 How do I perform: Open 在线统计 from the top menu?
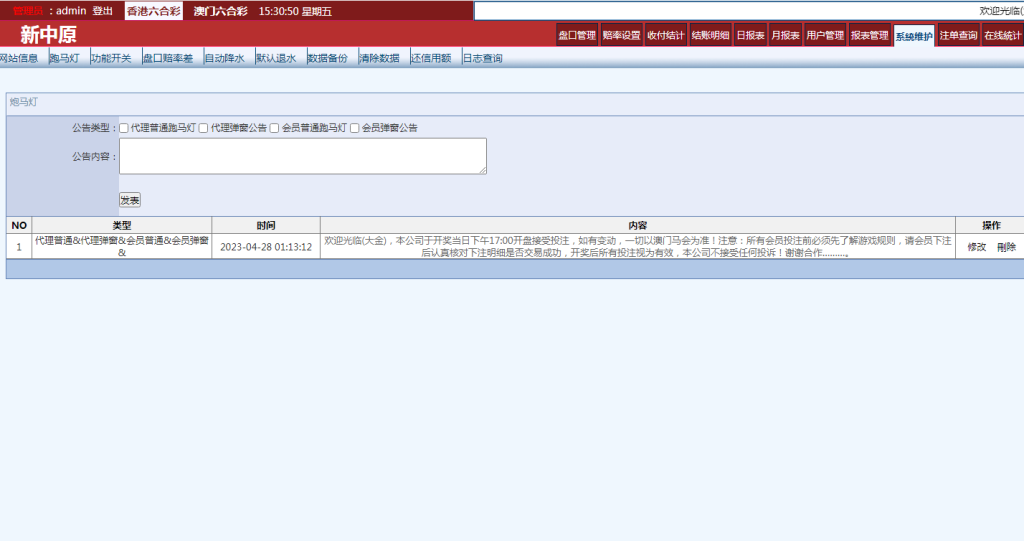pos(1002,36)
